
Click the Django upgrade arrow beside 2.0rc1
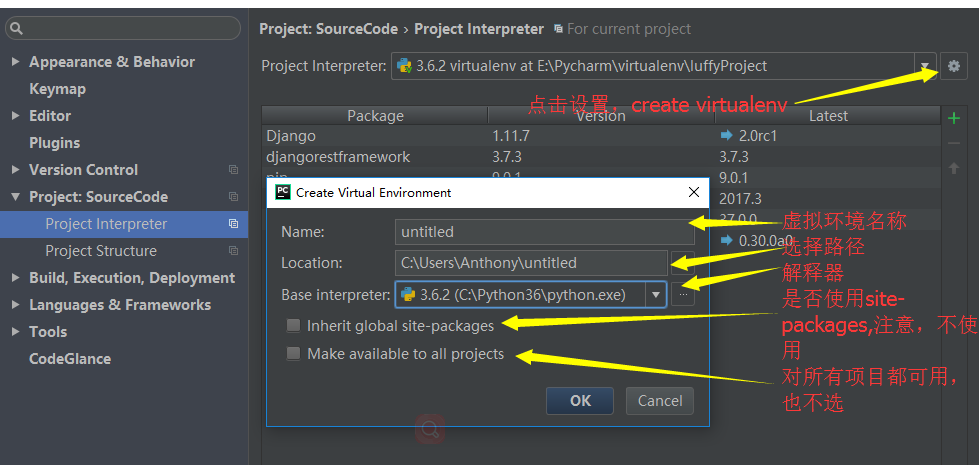click(x=726, y=135)
